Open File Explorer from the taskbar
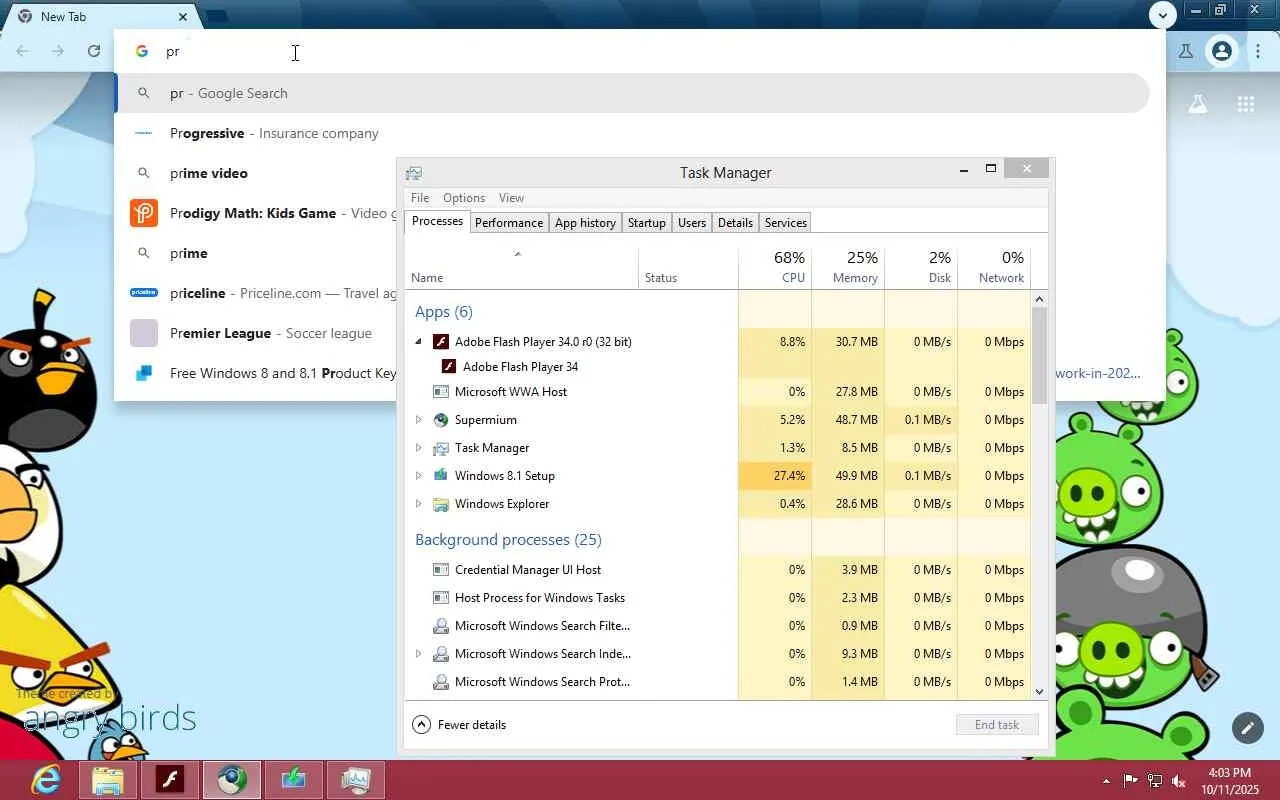Screen dimensions: 1280x800 click(108, 779)
